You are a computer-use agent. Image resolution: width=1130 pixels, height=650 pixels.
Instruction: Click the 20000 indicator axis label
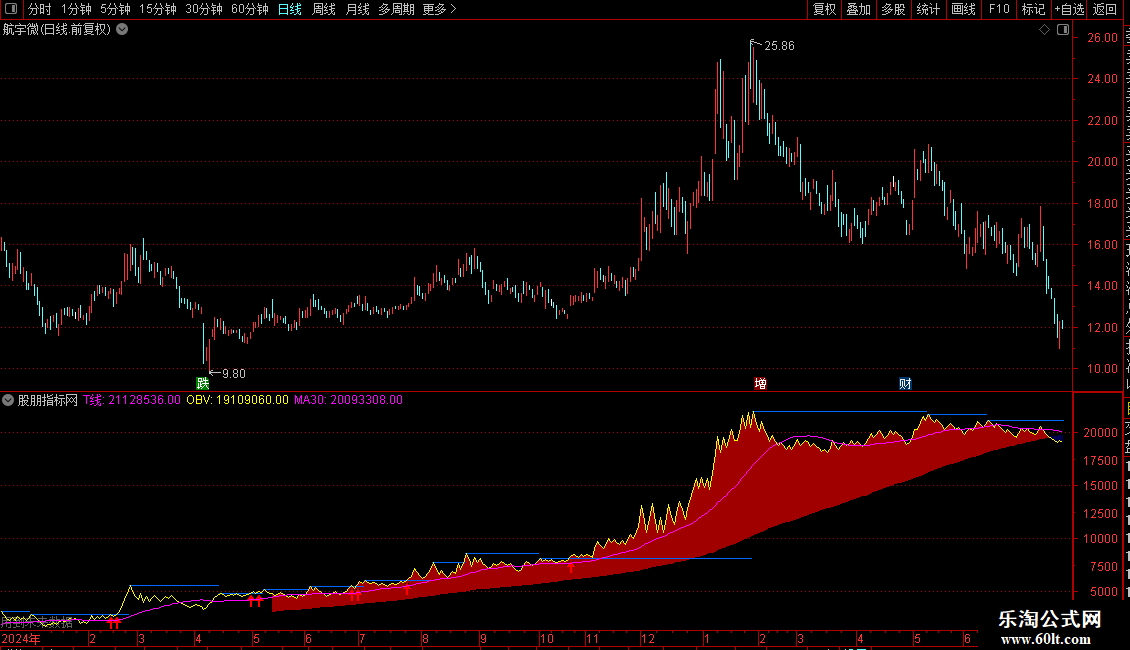1101,433
